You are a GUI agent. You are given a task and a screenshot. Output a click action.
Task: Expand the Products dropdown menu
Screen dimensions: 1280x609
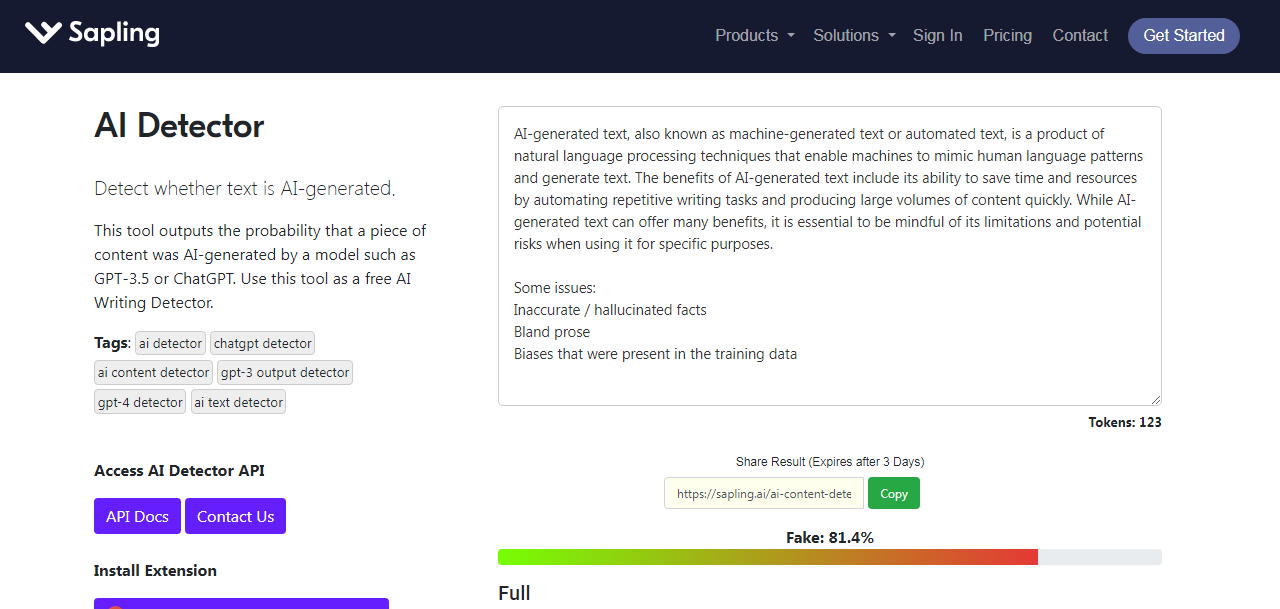click(754, 36)
